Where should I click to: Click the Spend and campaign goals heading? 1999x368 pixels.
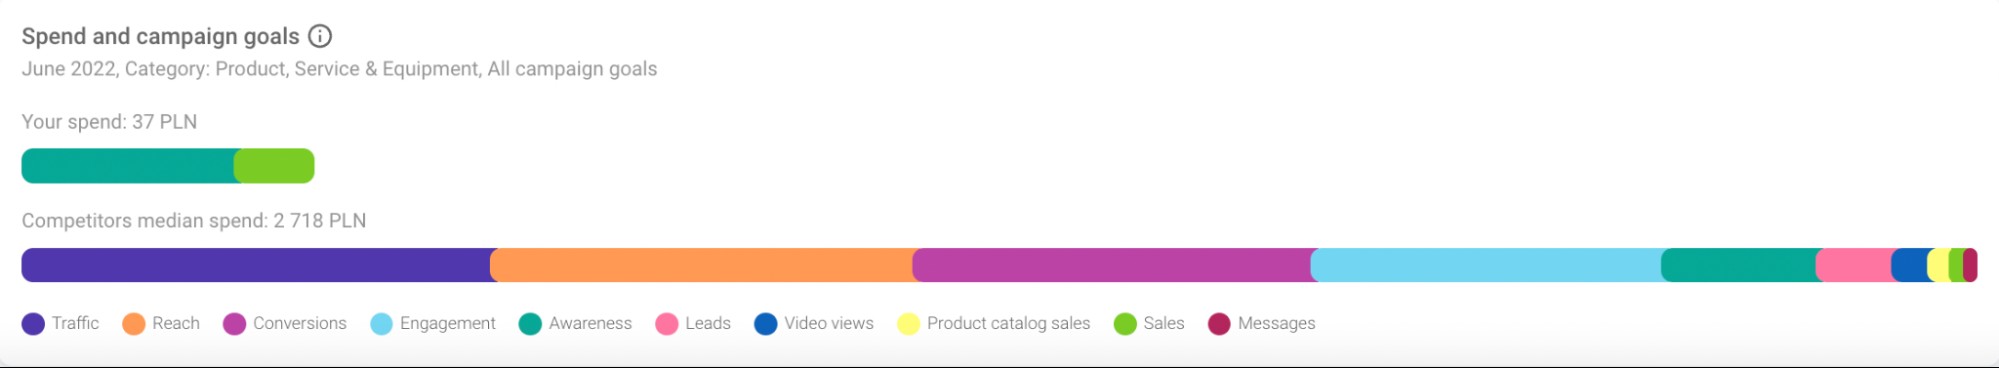click(161, 36)
